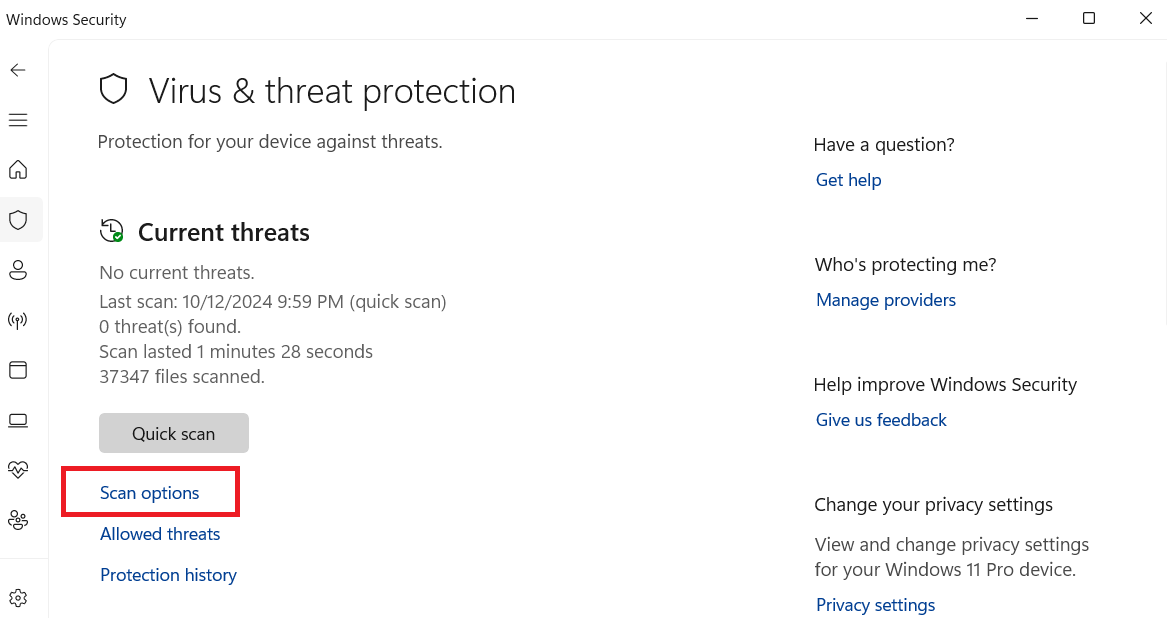Click the '37347 files scanned.' text
Screen dimensions: 1167x618
(182, 377)
